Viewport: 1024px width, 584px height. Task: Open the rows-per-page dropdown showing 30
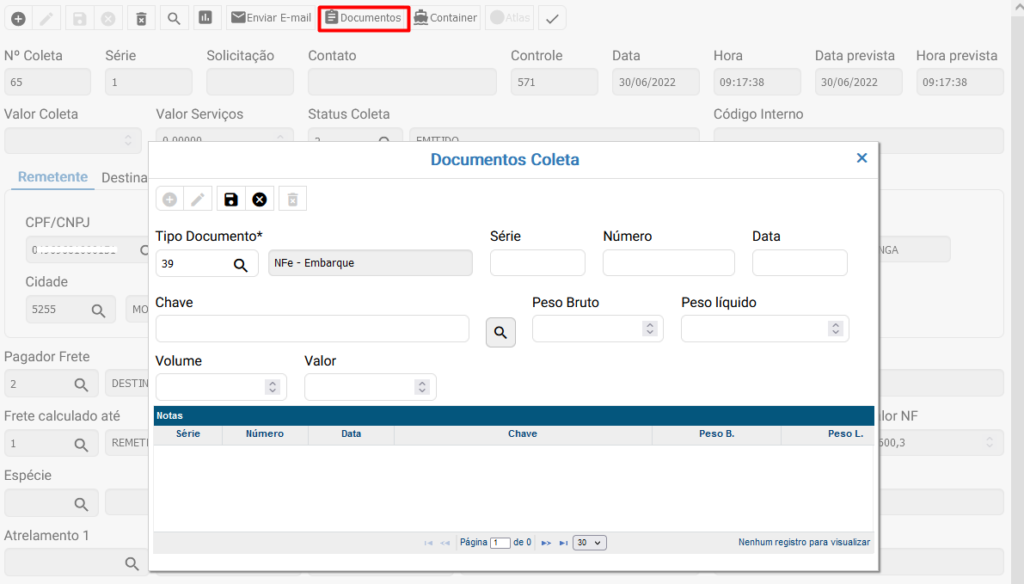(590, 542)
